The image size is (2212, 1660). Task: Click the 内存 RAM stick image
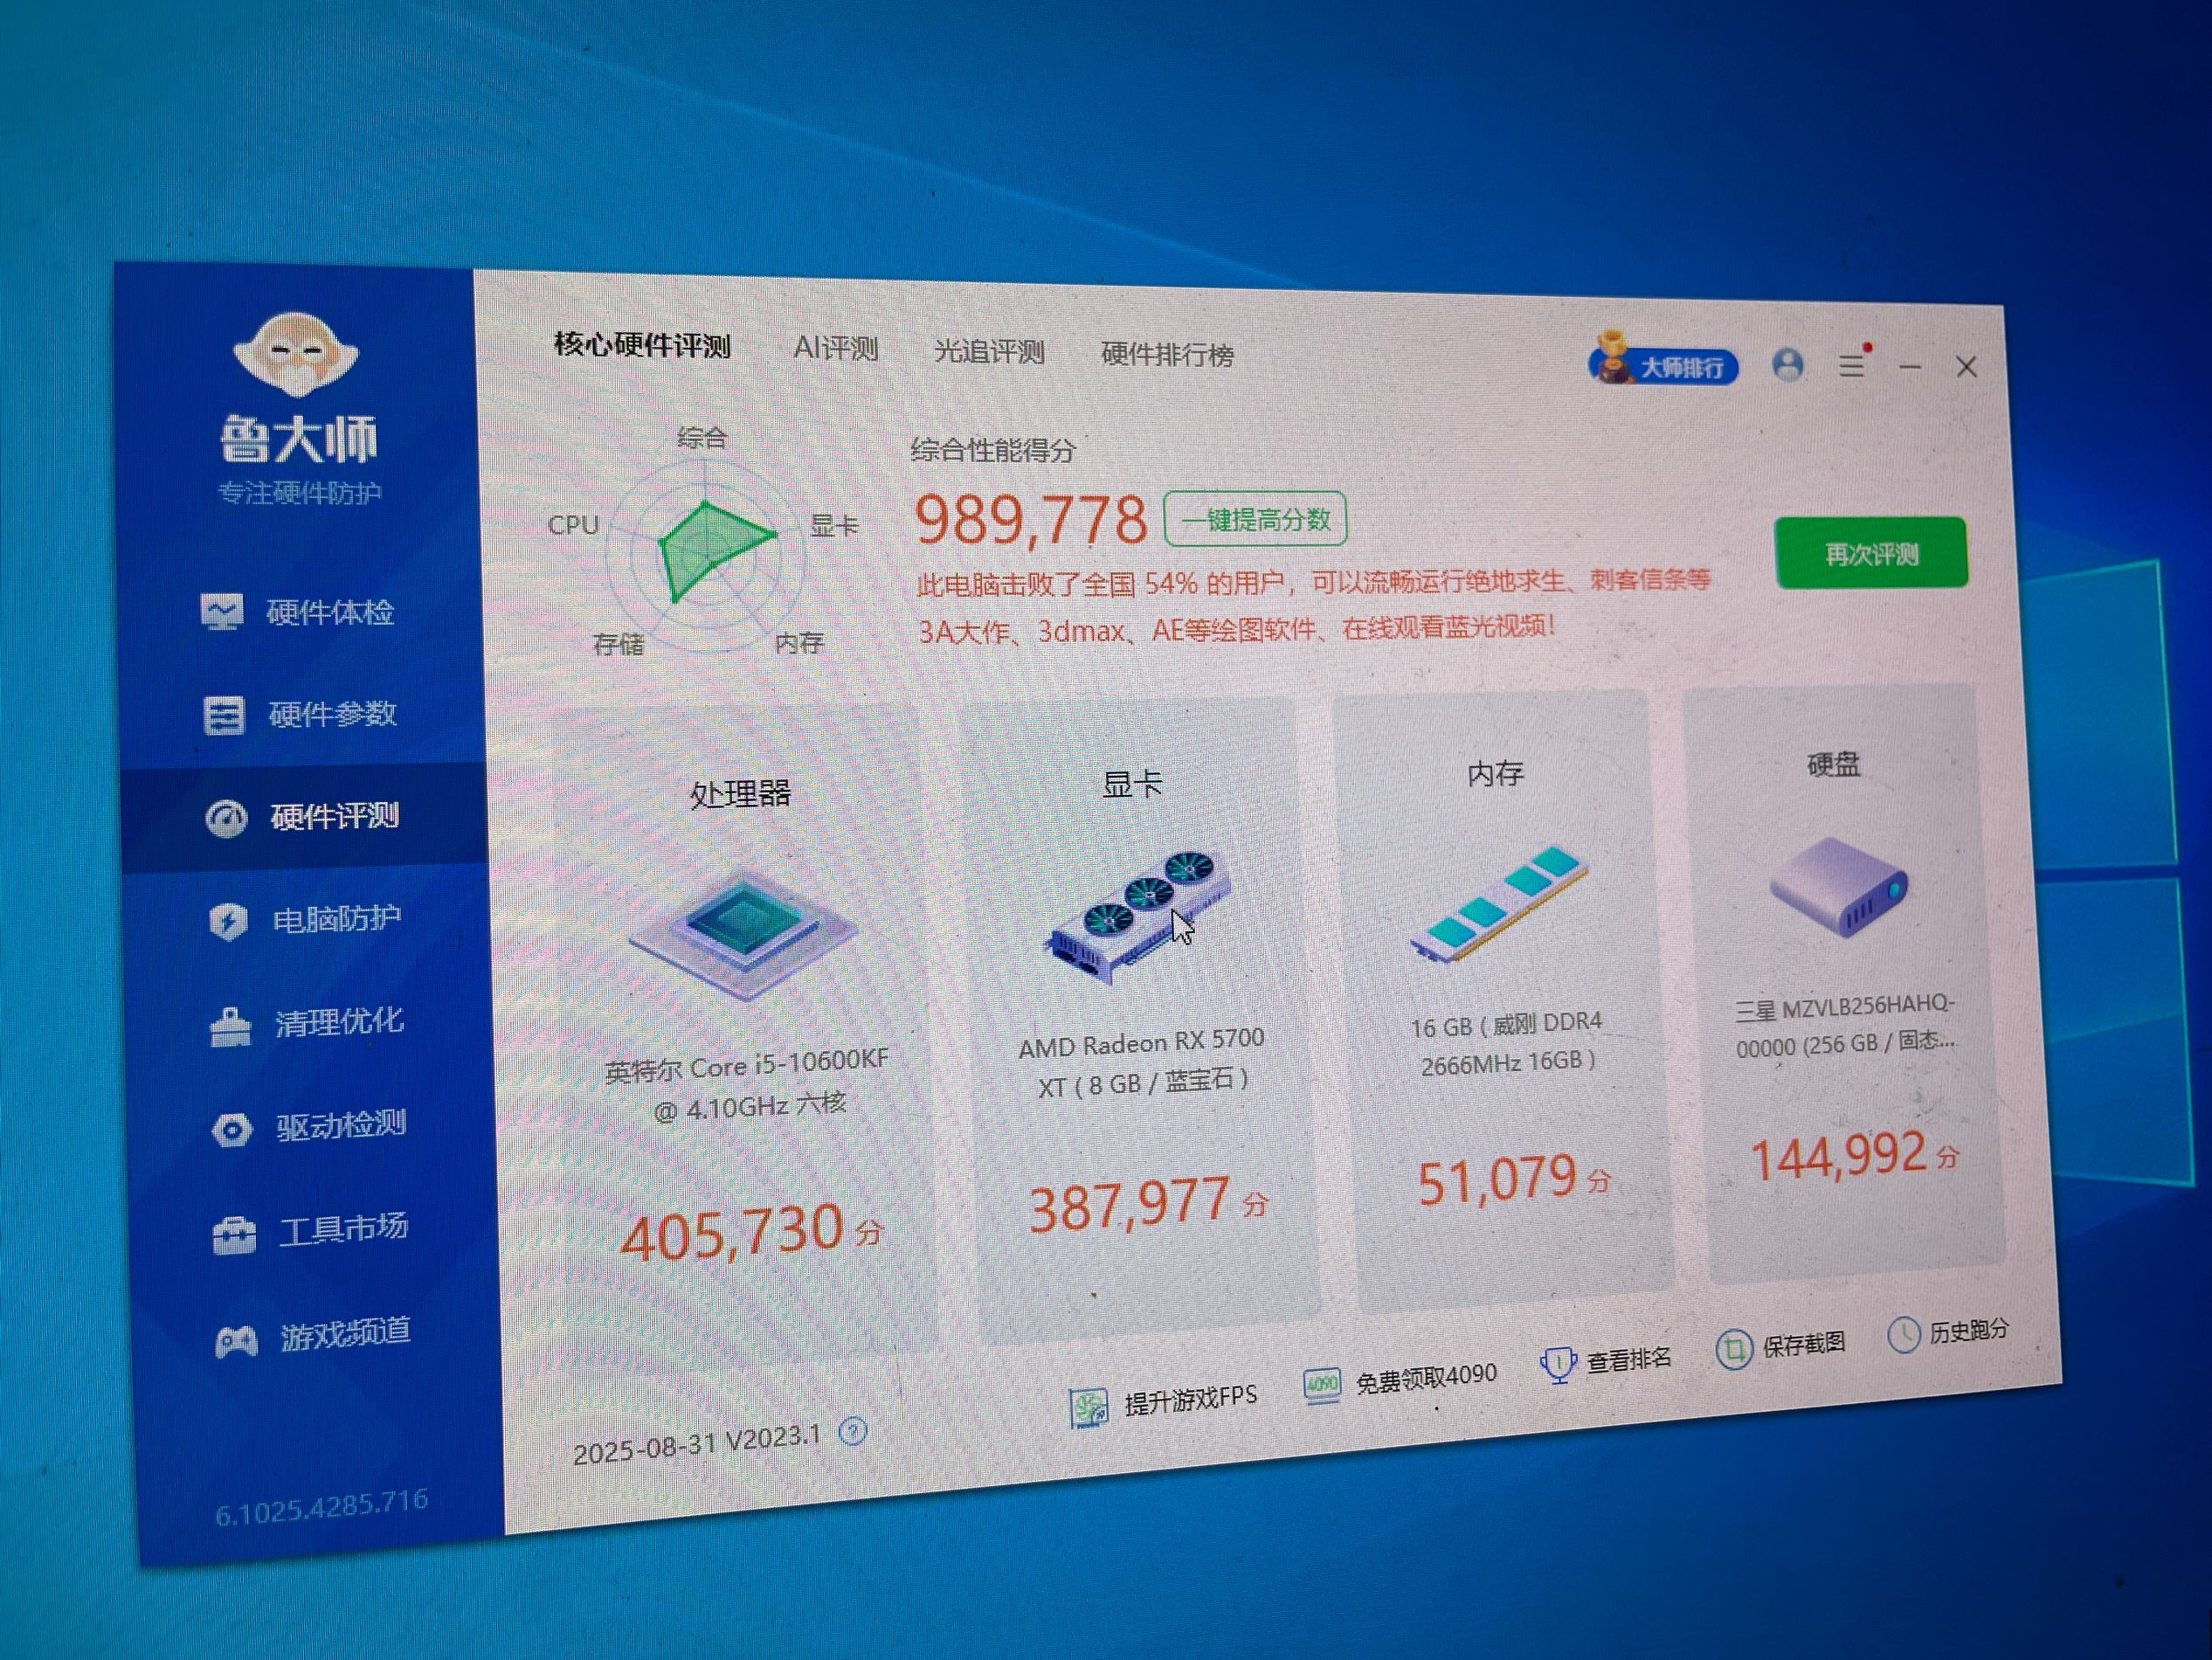(1499, 903)
